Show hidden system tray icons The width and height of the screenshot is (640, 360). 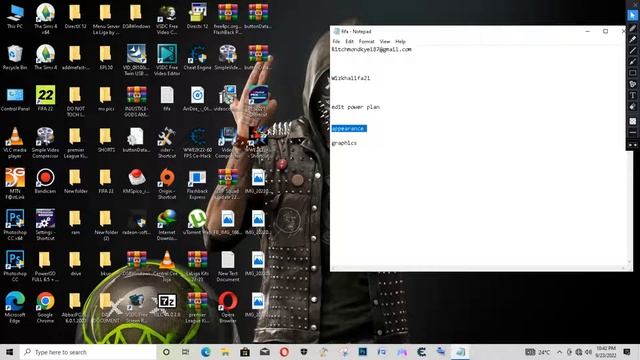pos(559,352)
